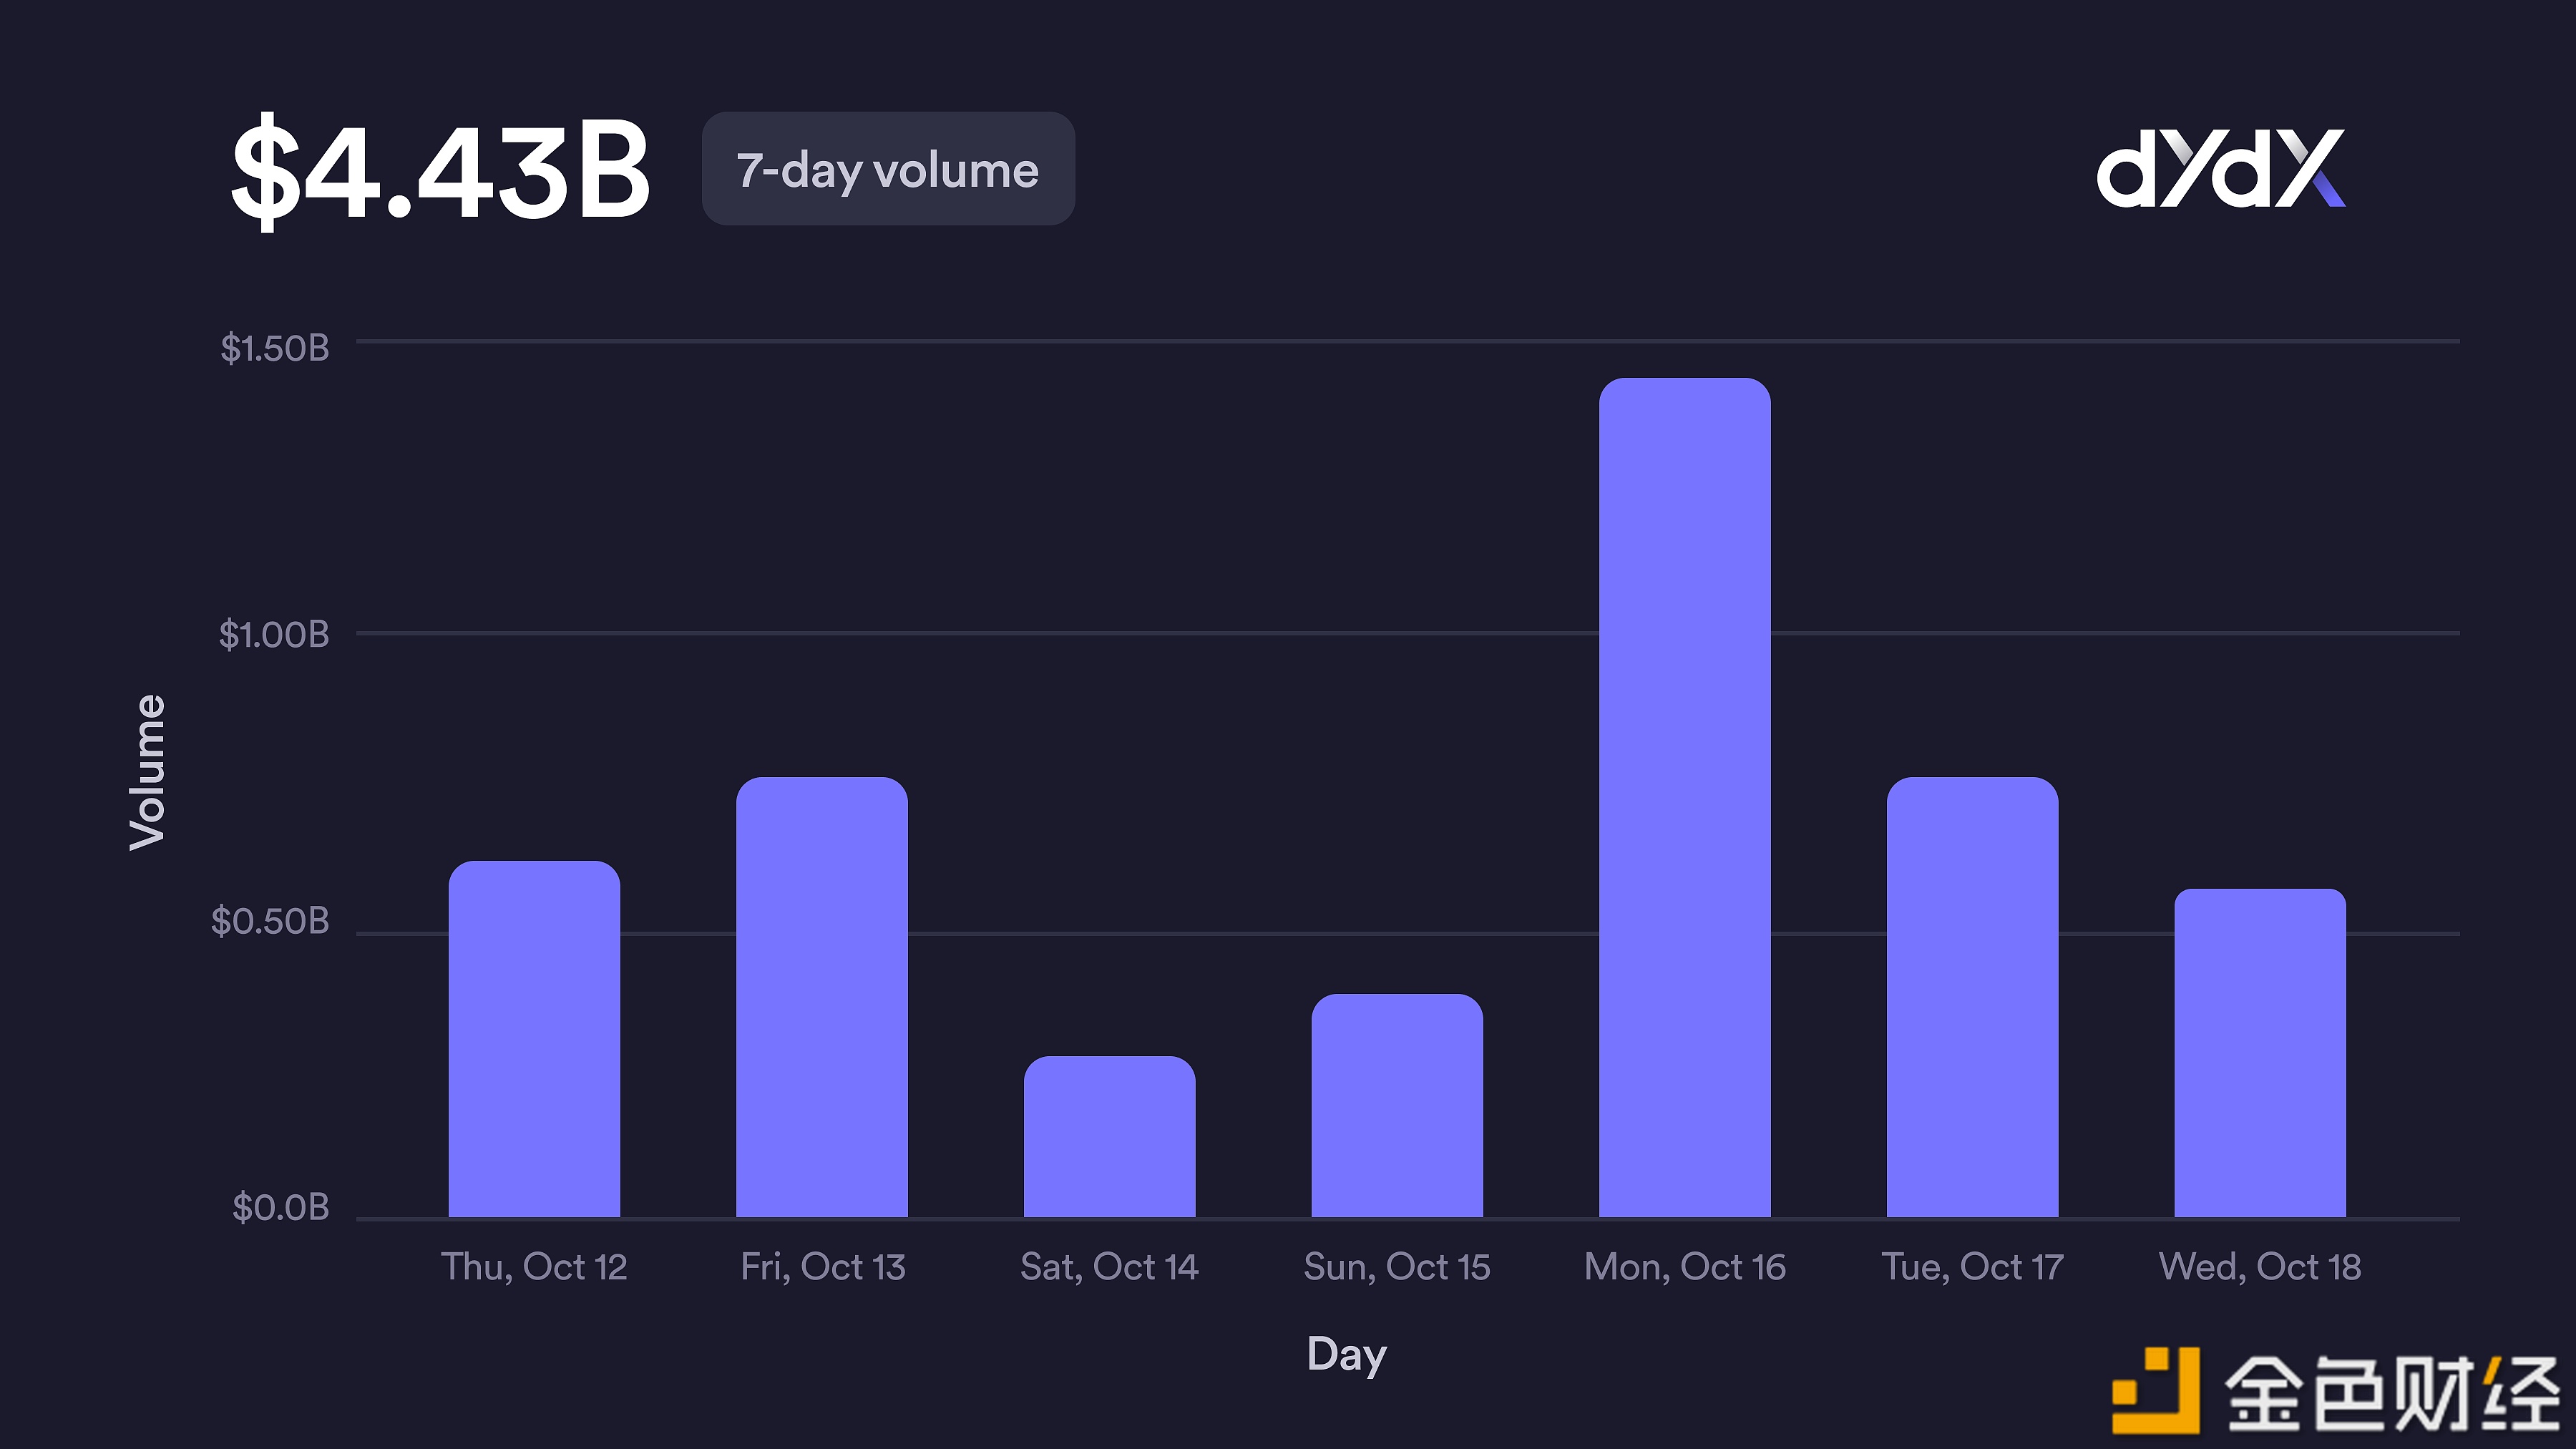Select the Sun, Oct 15 volume bar
Image resolution: width=2576 pixels, height=1449 pixels.
point(1397,1106)
